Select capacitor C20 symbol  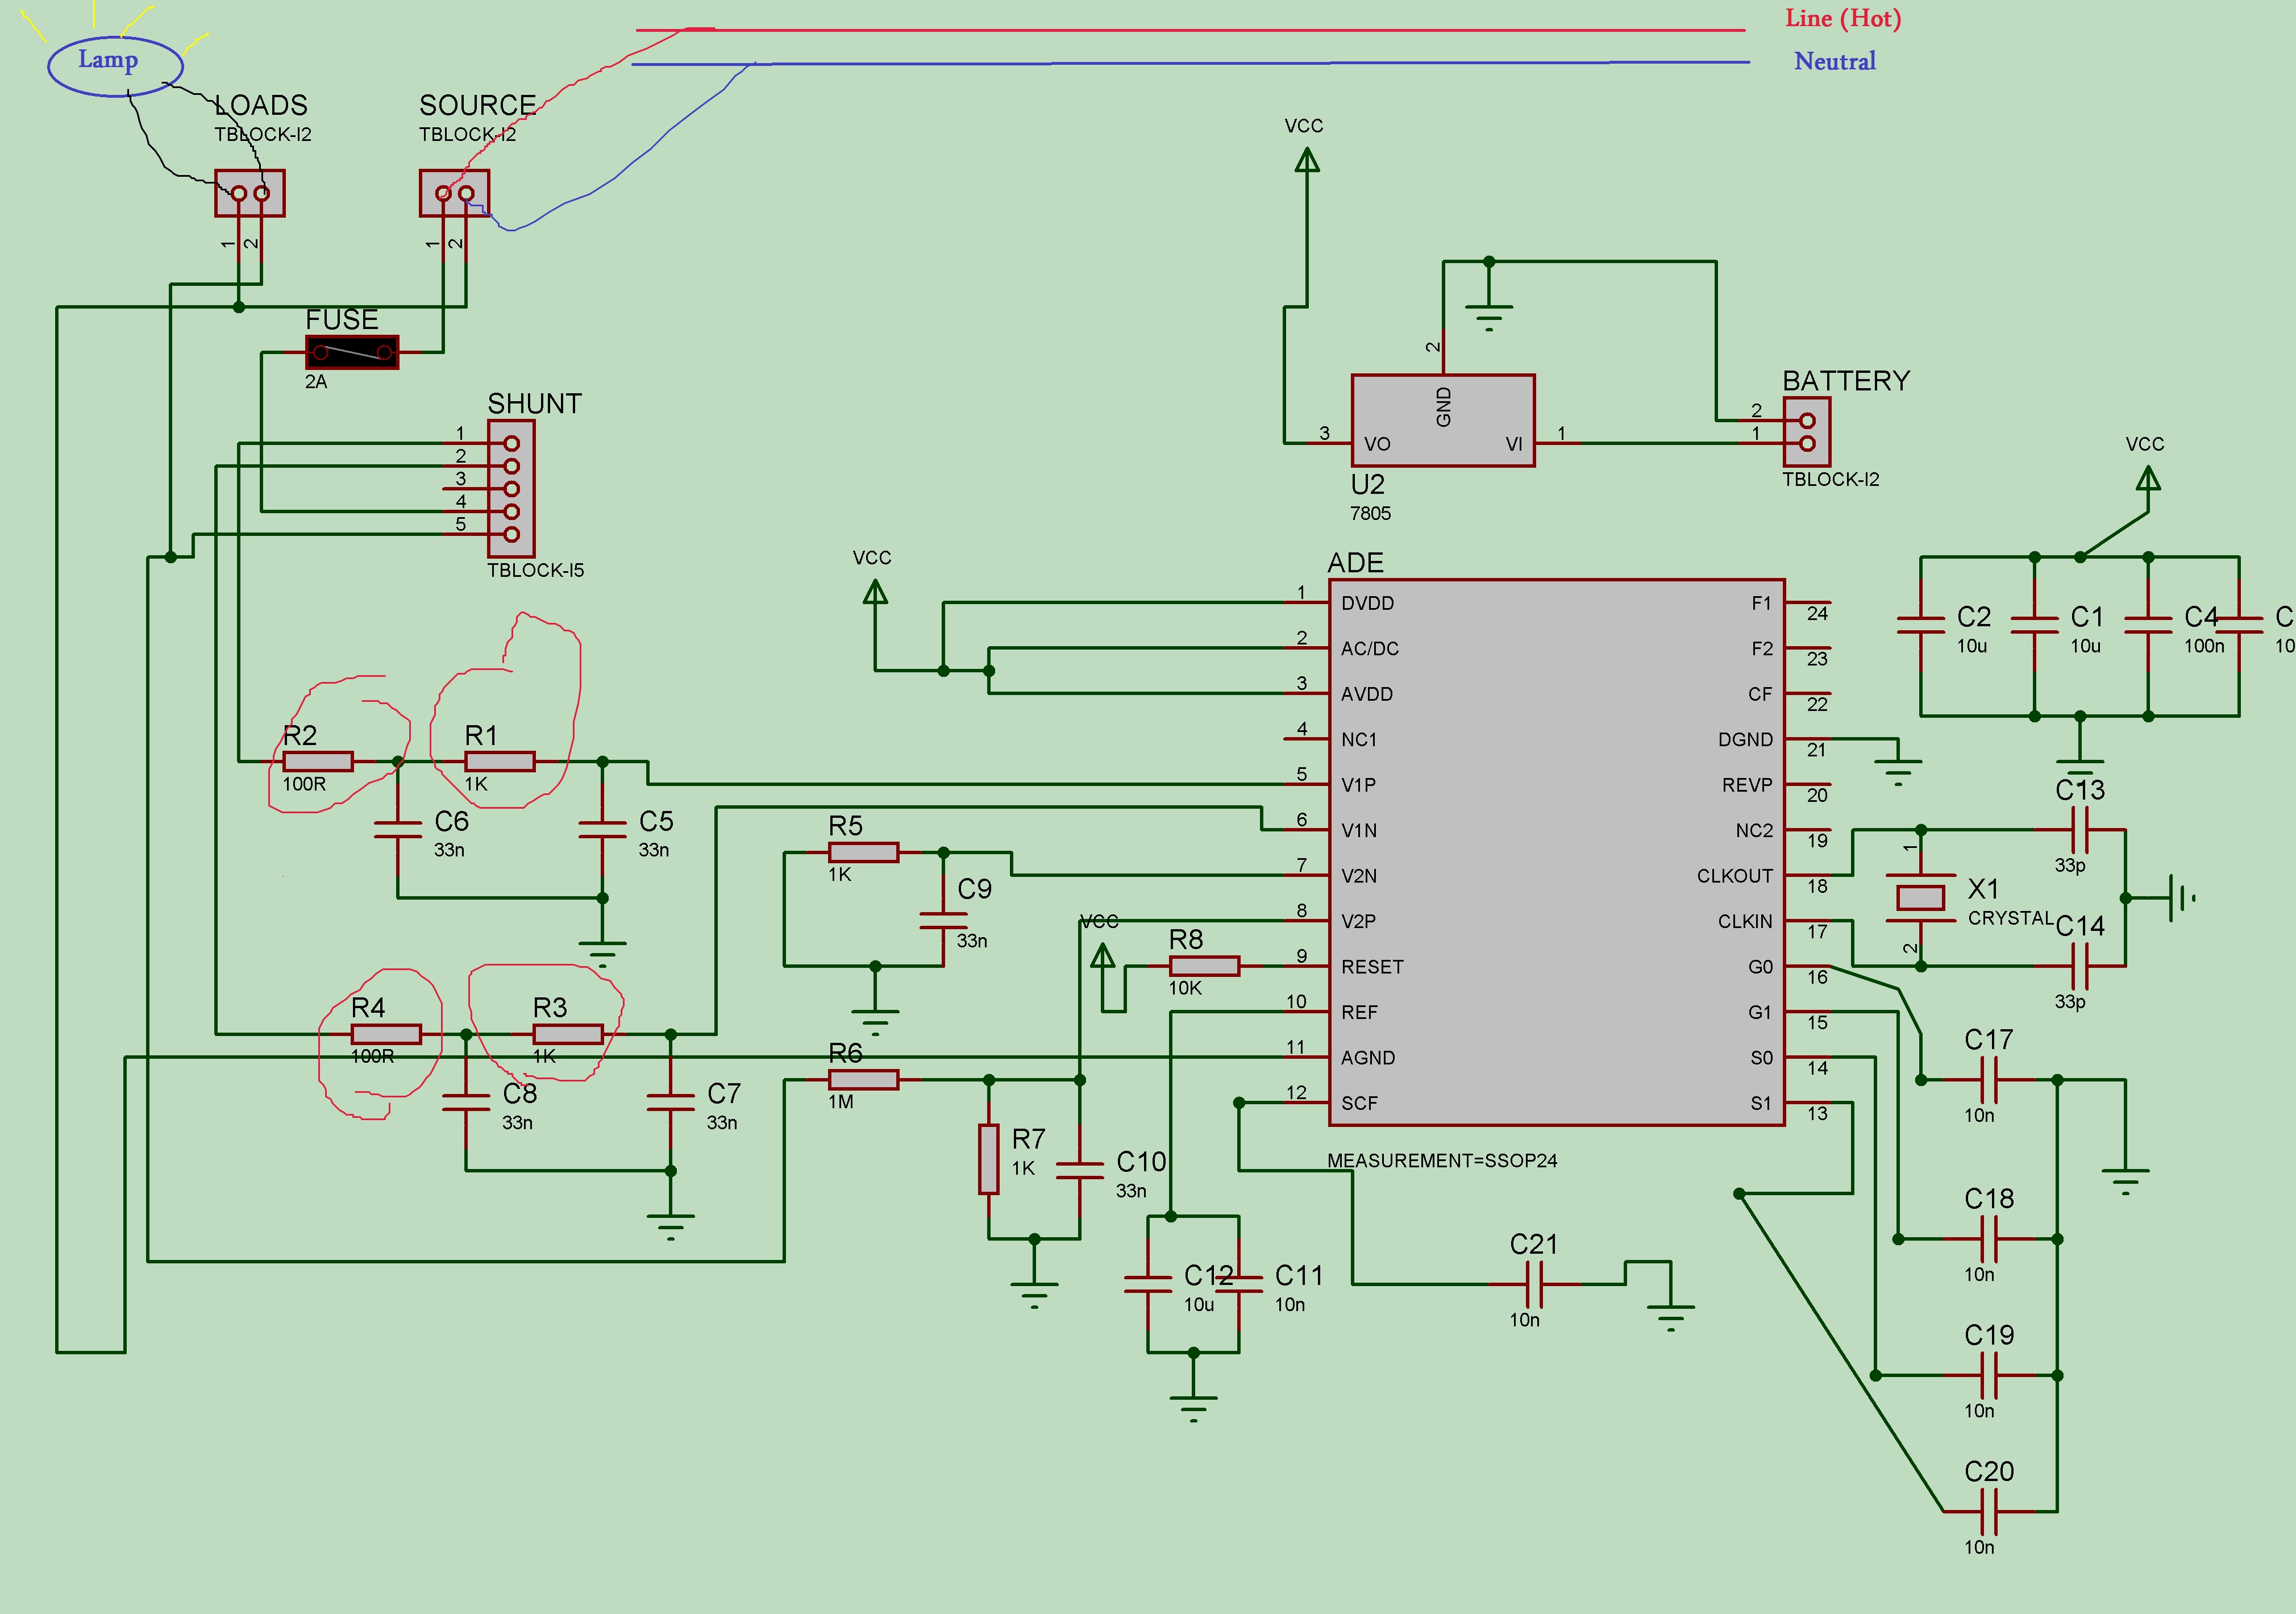1989,1511
